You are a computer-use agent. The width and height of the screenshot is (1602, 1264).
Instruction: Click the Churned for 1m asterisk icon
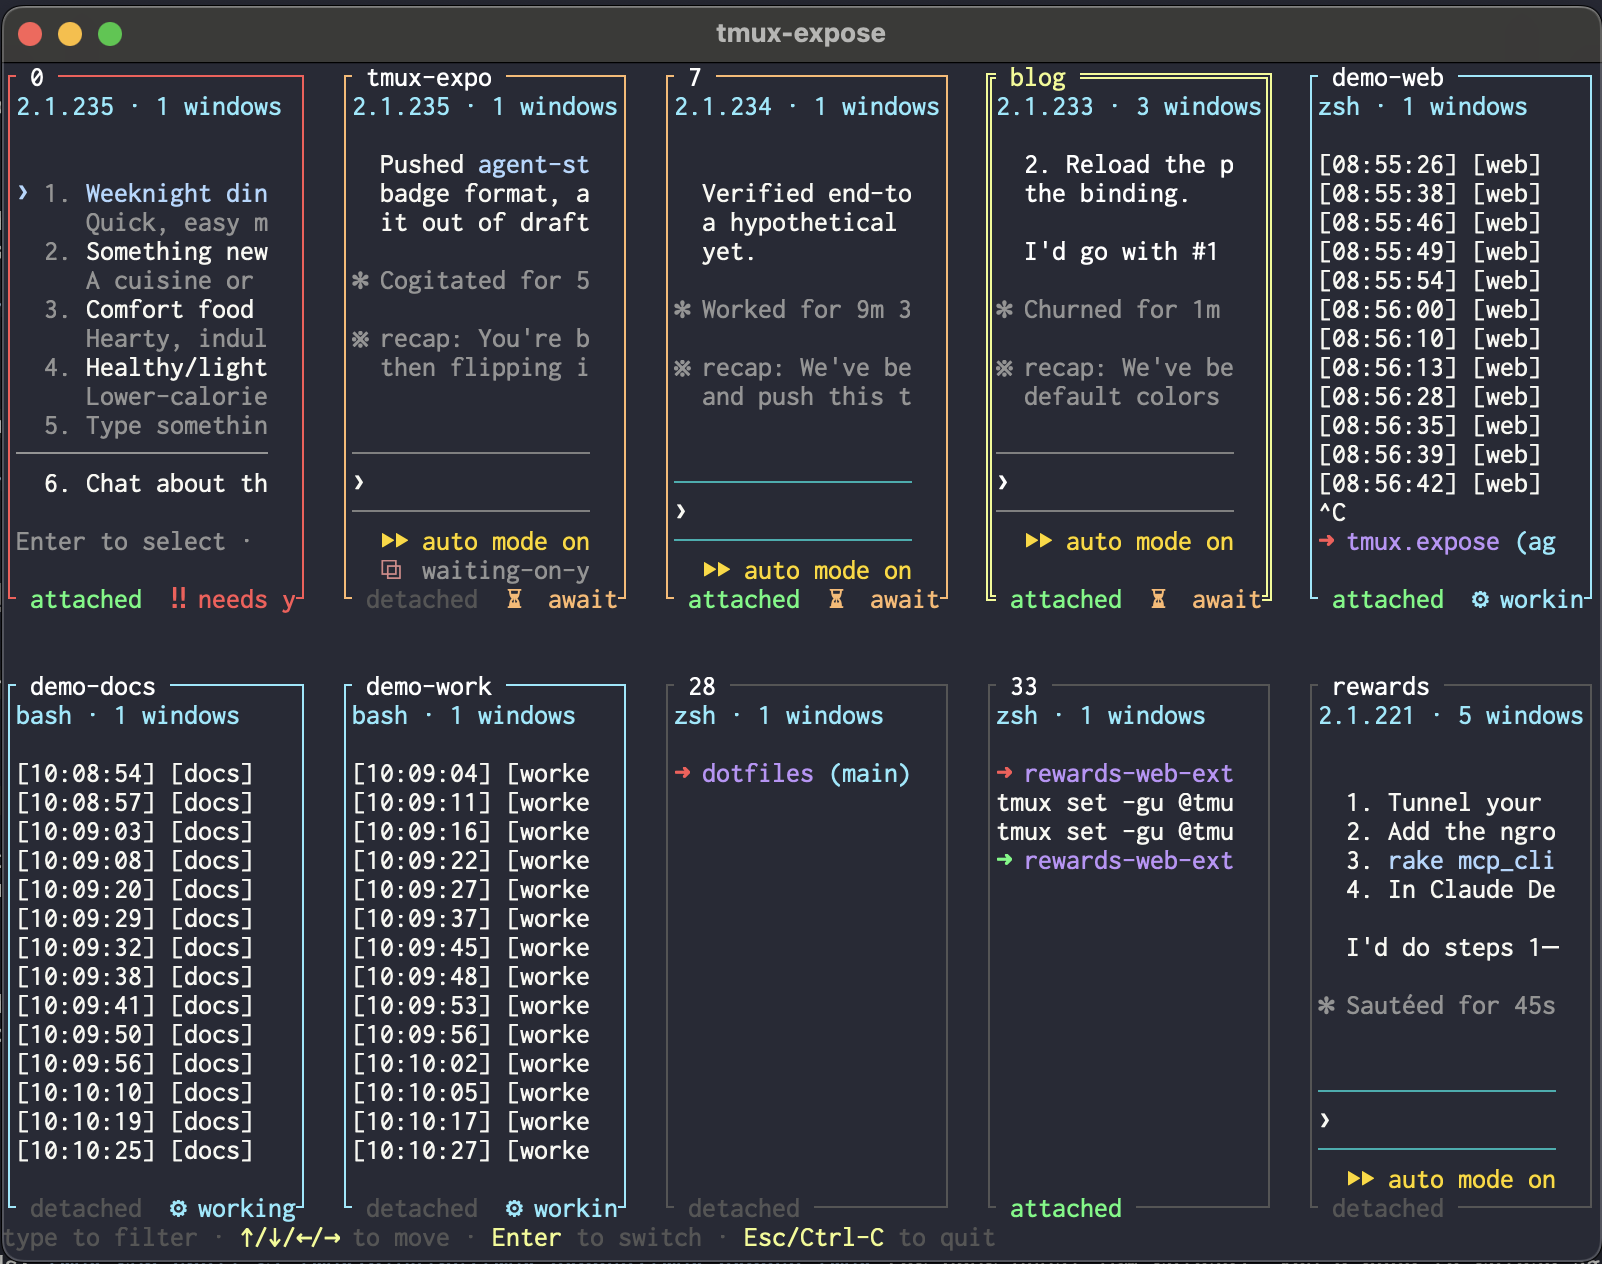point(1004,309)
